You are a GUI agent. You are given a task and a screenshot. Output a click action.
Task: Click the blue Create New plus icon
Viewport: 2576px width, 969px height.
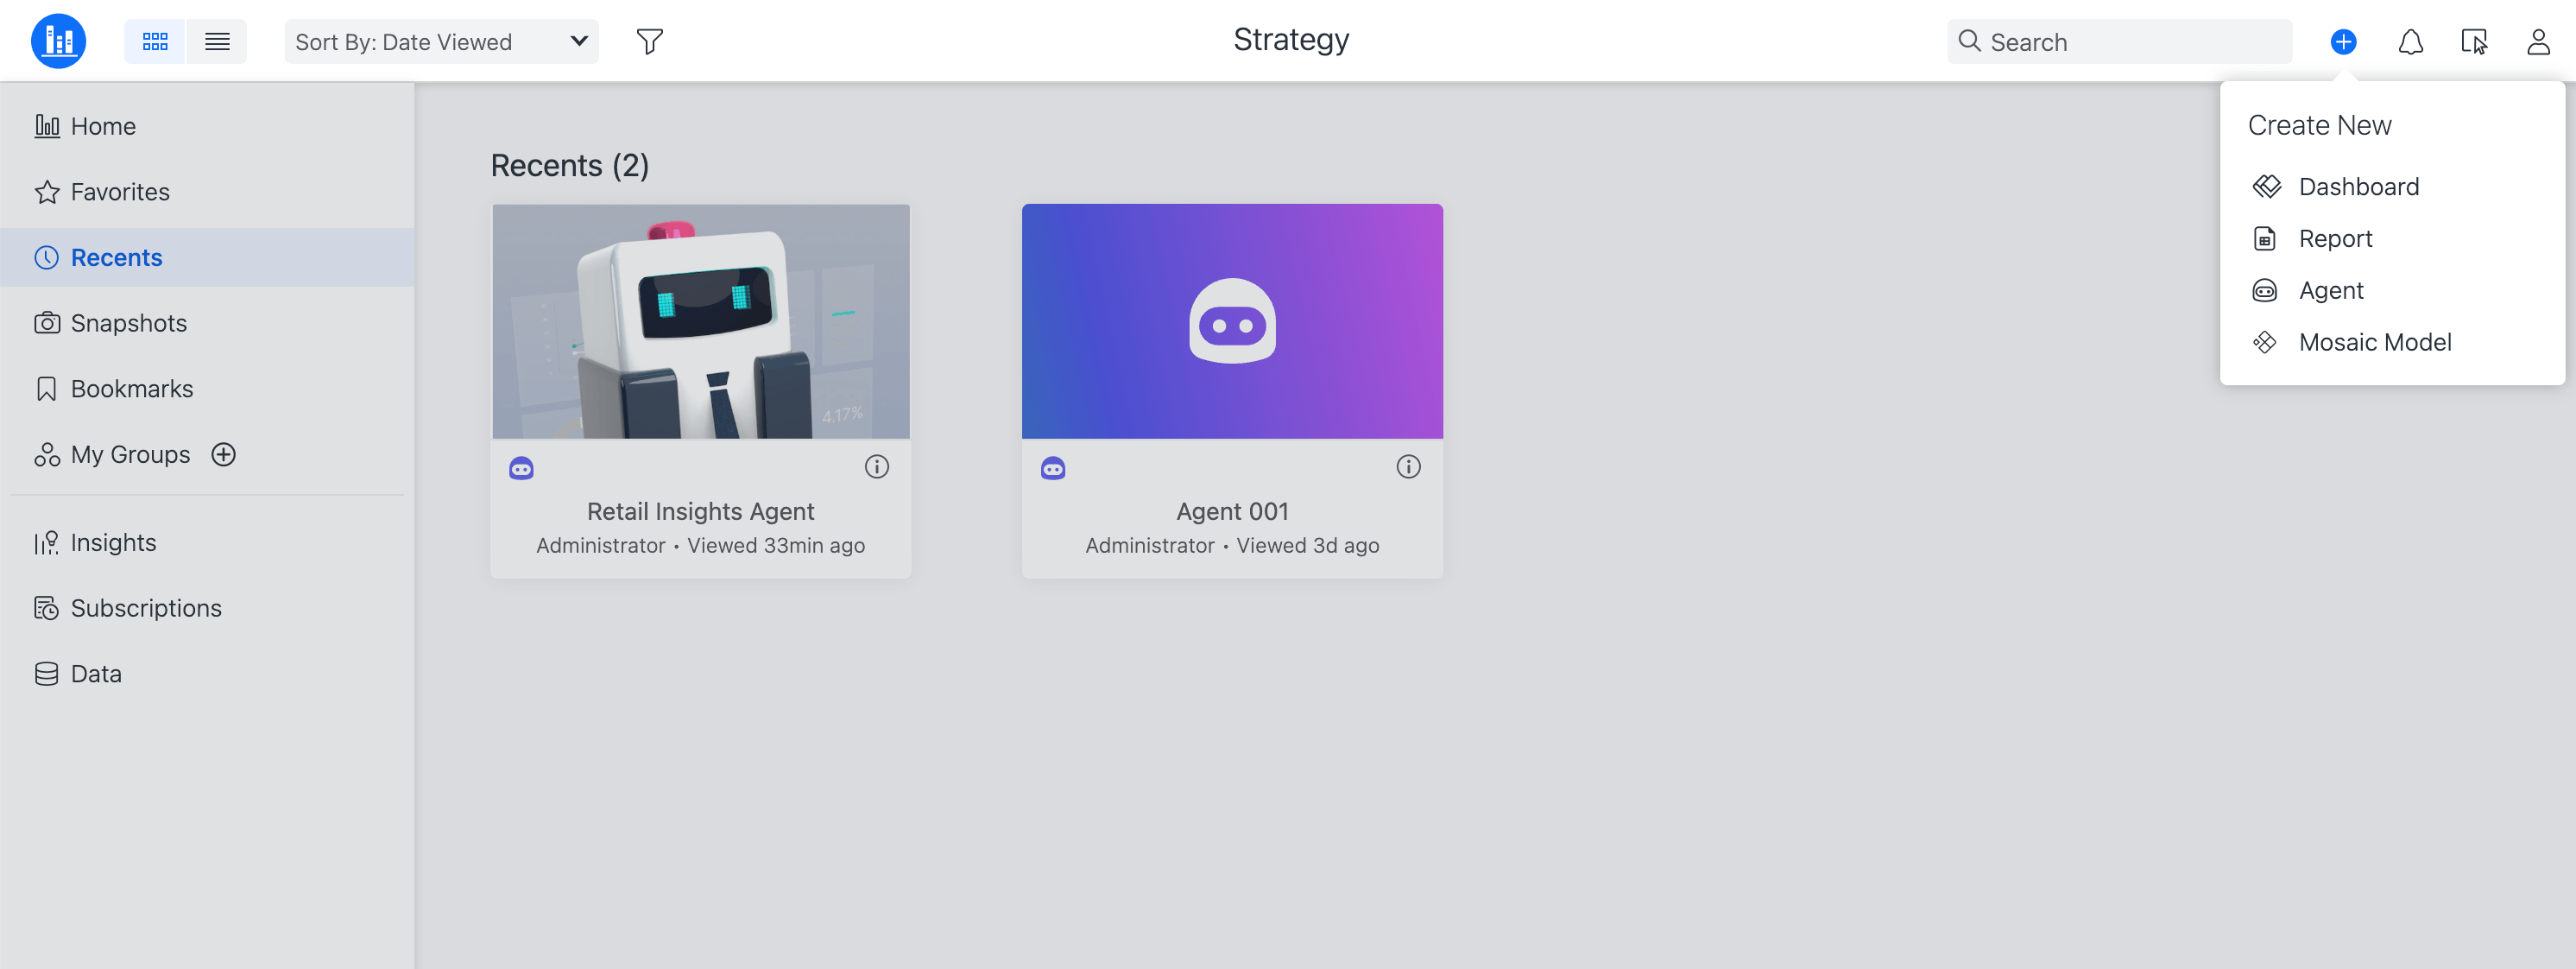point(2343,41)
